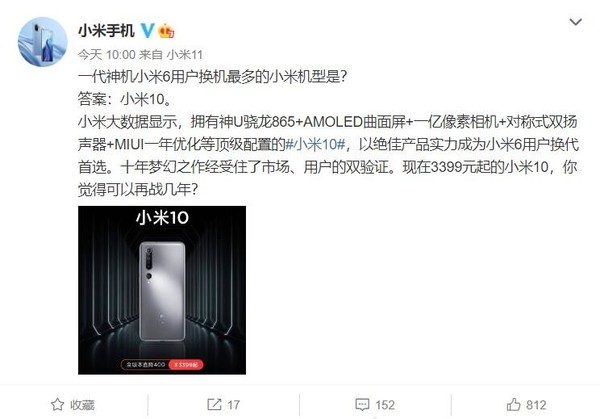
Task: Enlarge the 小米10 promotional image
Action: [x=162, y=290]
